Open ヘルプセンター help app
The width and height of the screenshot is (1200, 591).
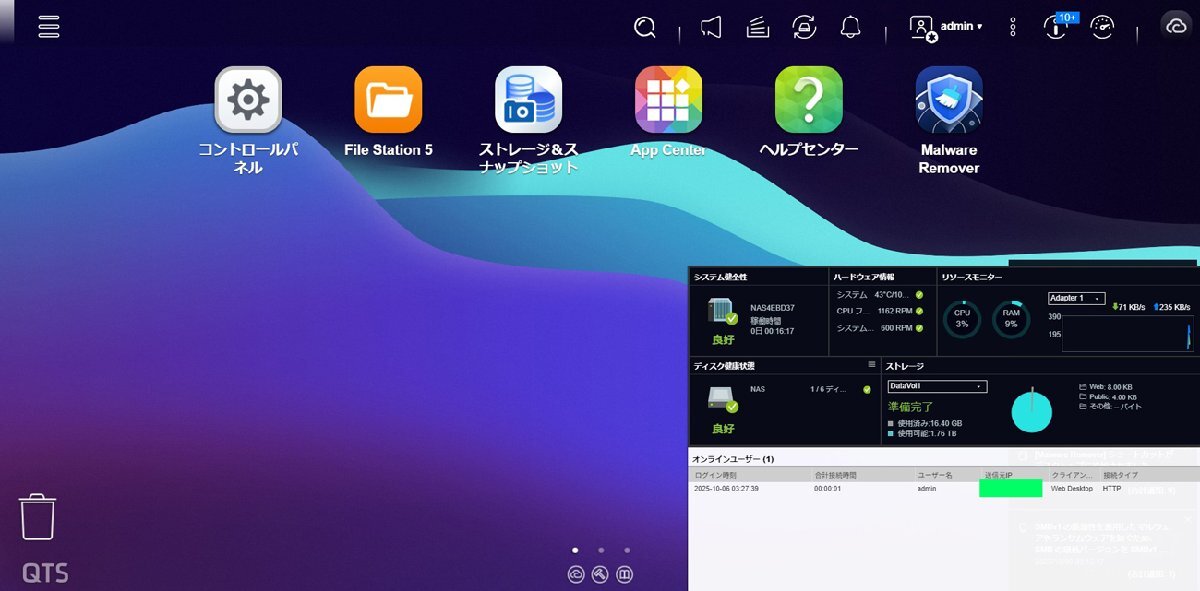click(808, 100)
